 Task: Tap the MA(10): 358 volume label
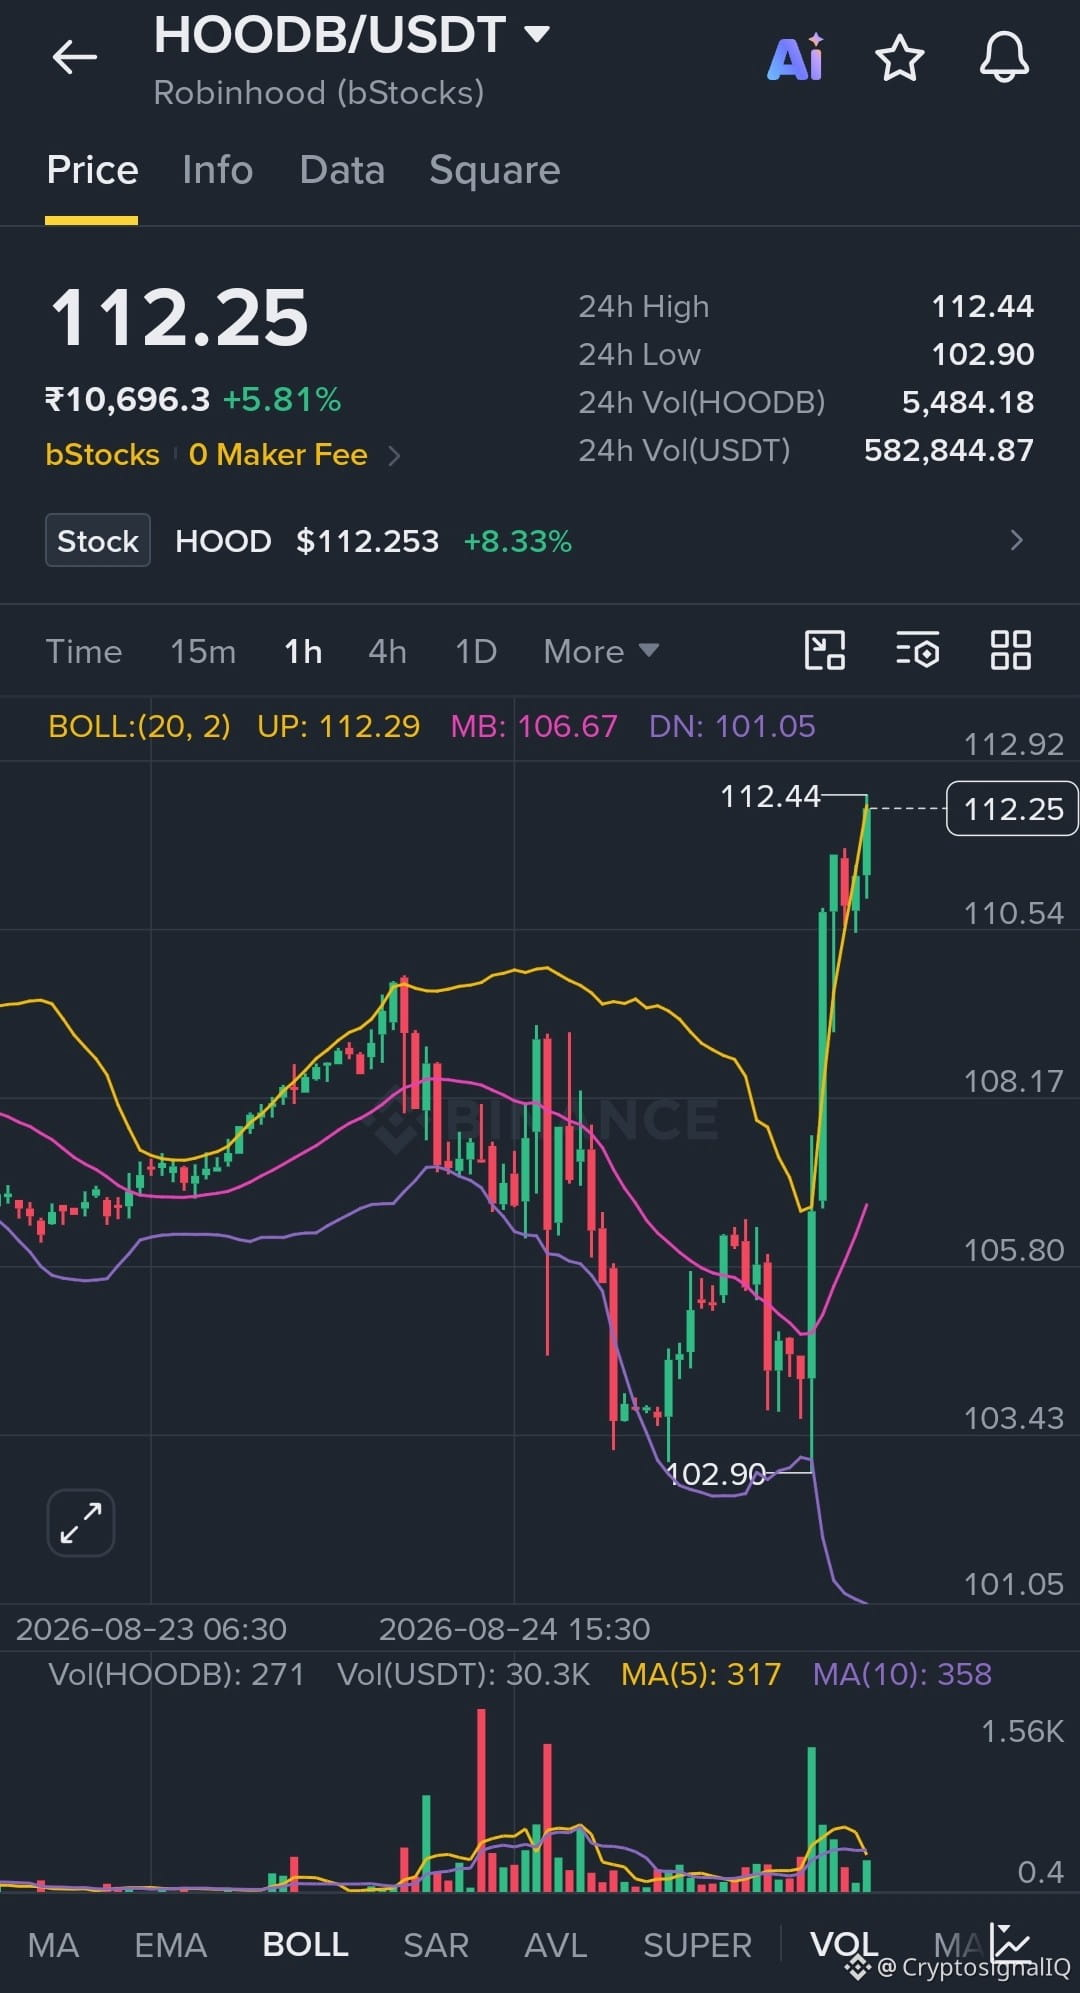pos(902,1674)
